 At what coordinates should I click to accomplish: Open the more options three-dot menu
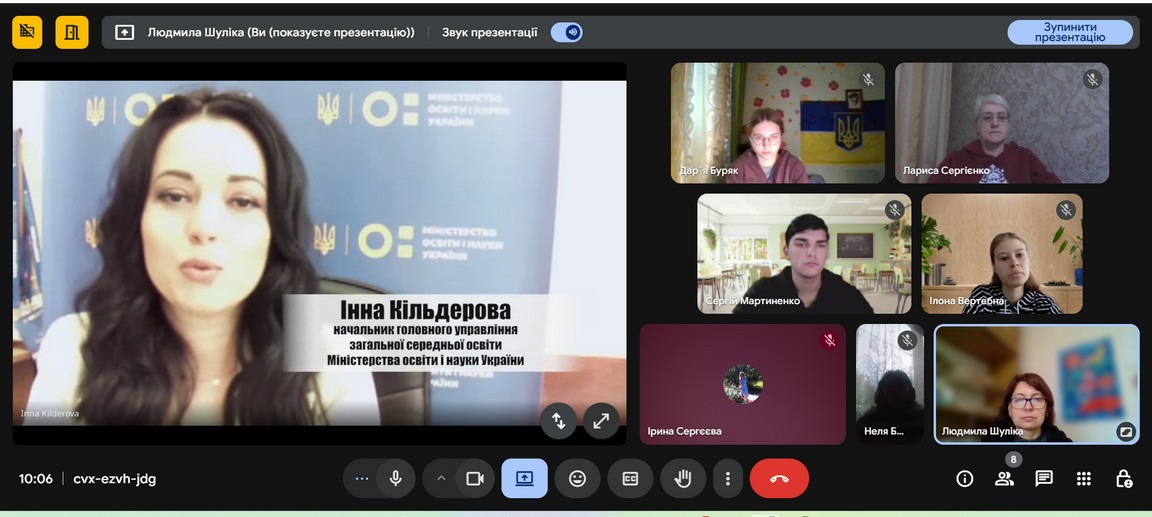tap(728, 479)
